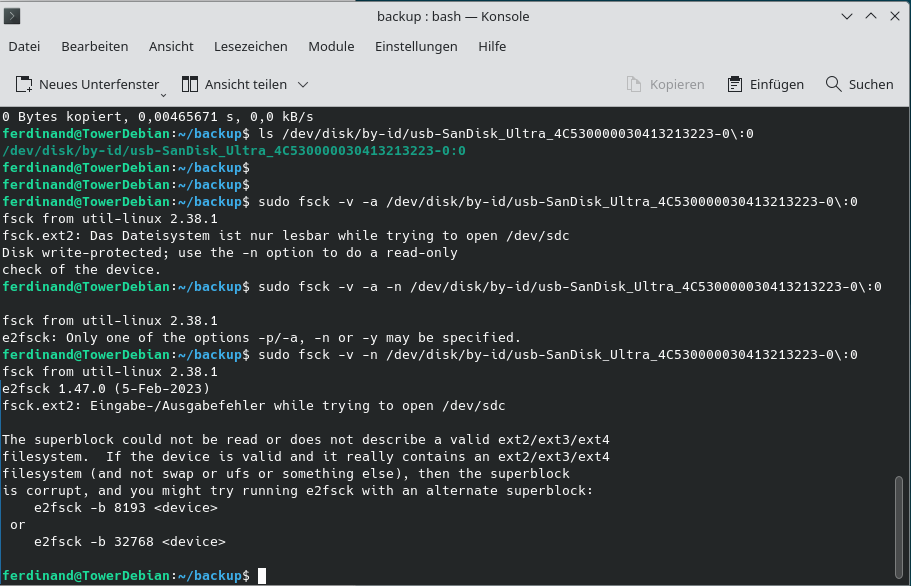Click text 'check of the device.'

(81, 269)
